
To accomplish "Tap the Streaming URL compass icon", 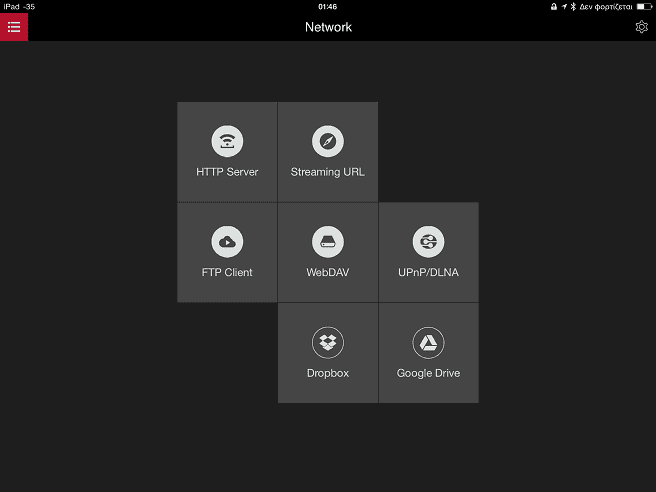I will click(x=328, y=141).
